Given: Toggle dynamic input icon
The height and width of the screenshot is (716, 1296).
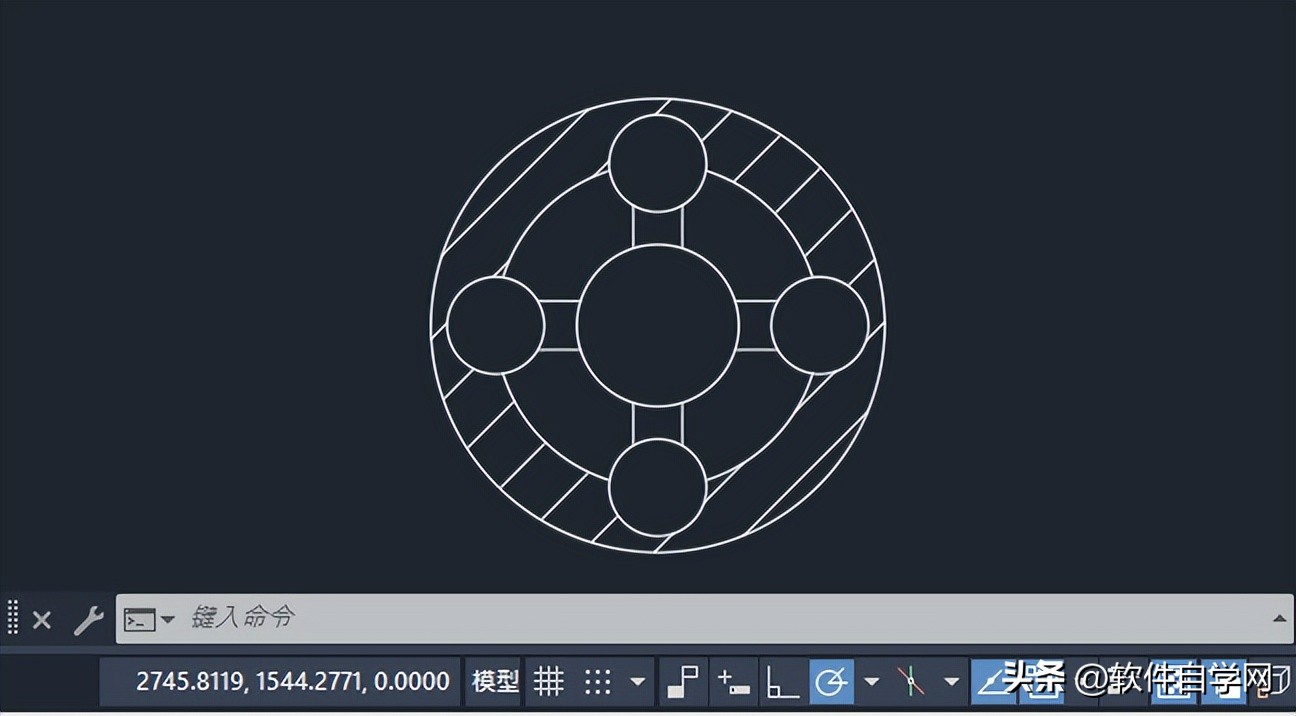Looking at the screenshot, I should point(733,682).
